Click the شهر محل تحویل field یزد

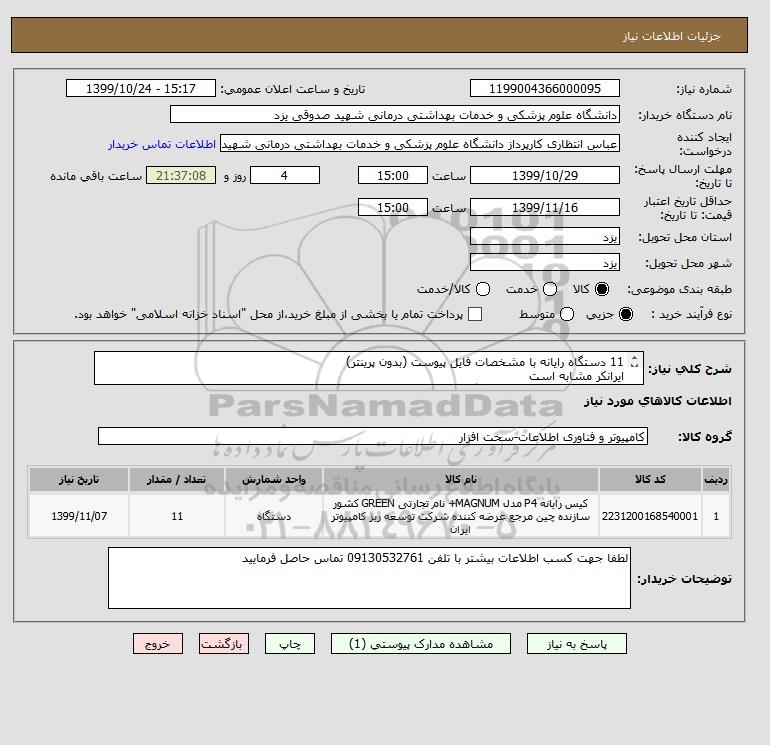545,262
